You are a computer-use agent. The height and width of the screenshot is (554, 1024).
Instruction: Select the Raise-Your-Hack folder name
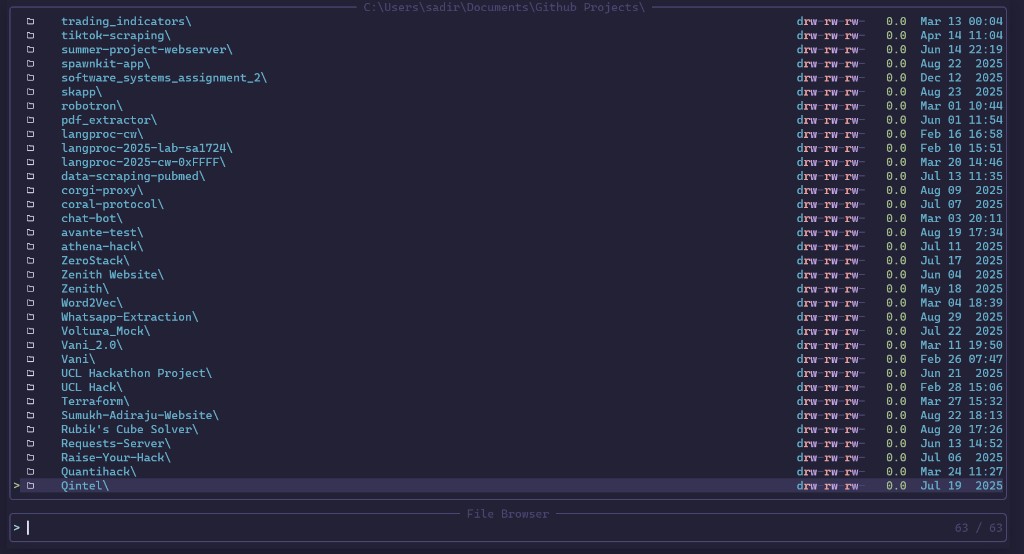[116, 457]
